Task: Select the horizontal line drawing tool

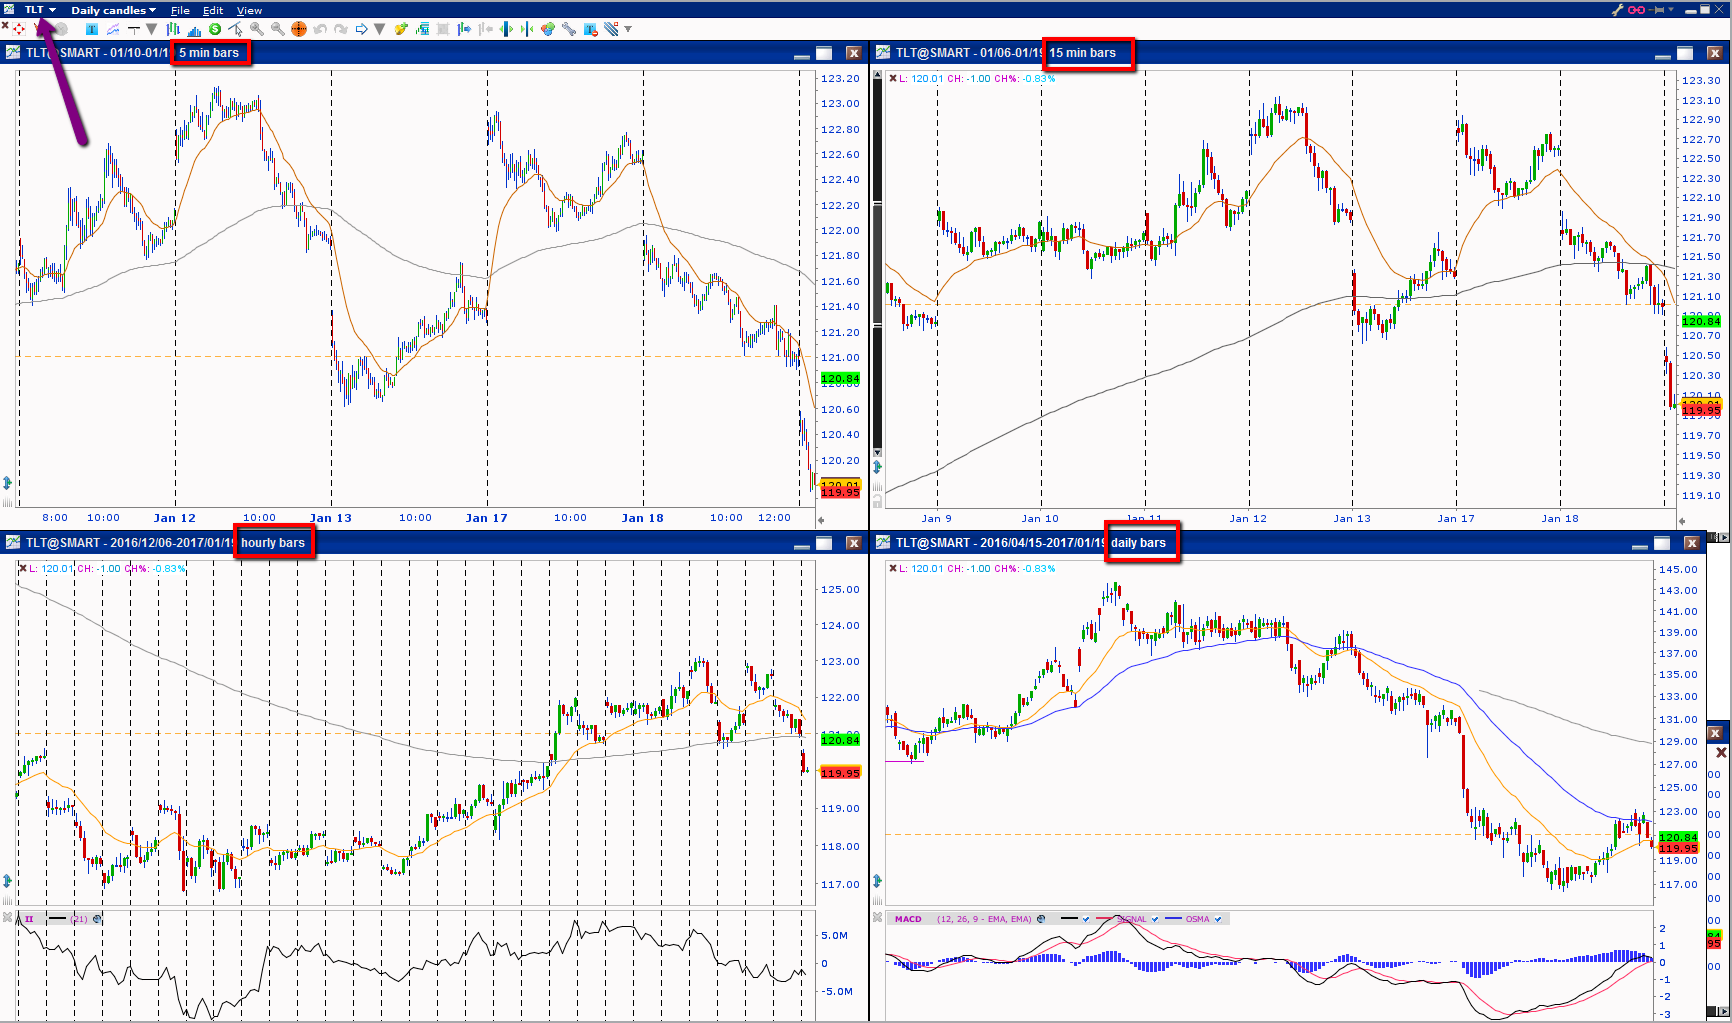Action: tap(133, 29)
